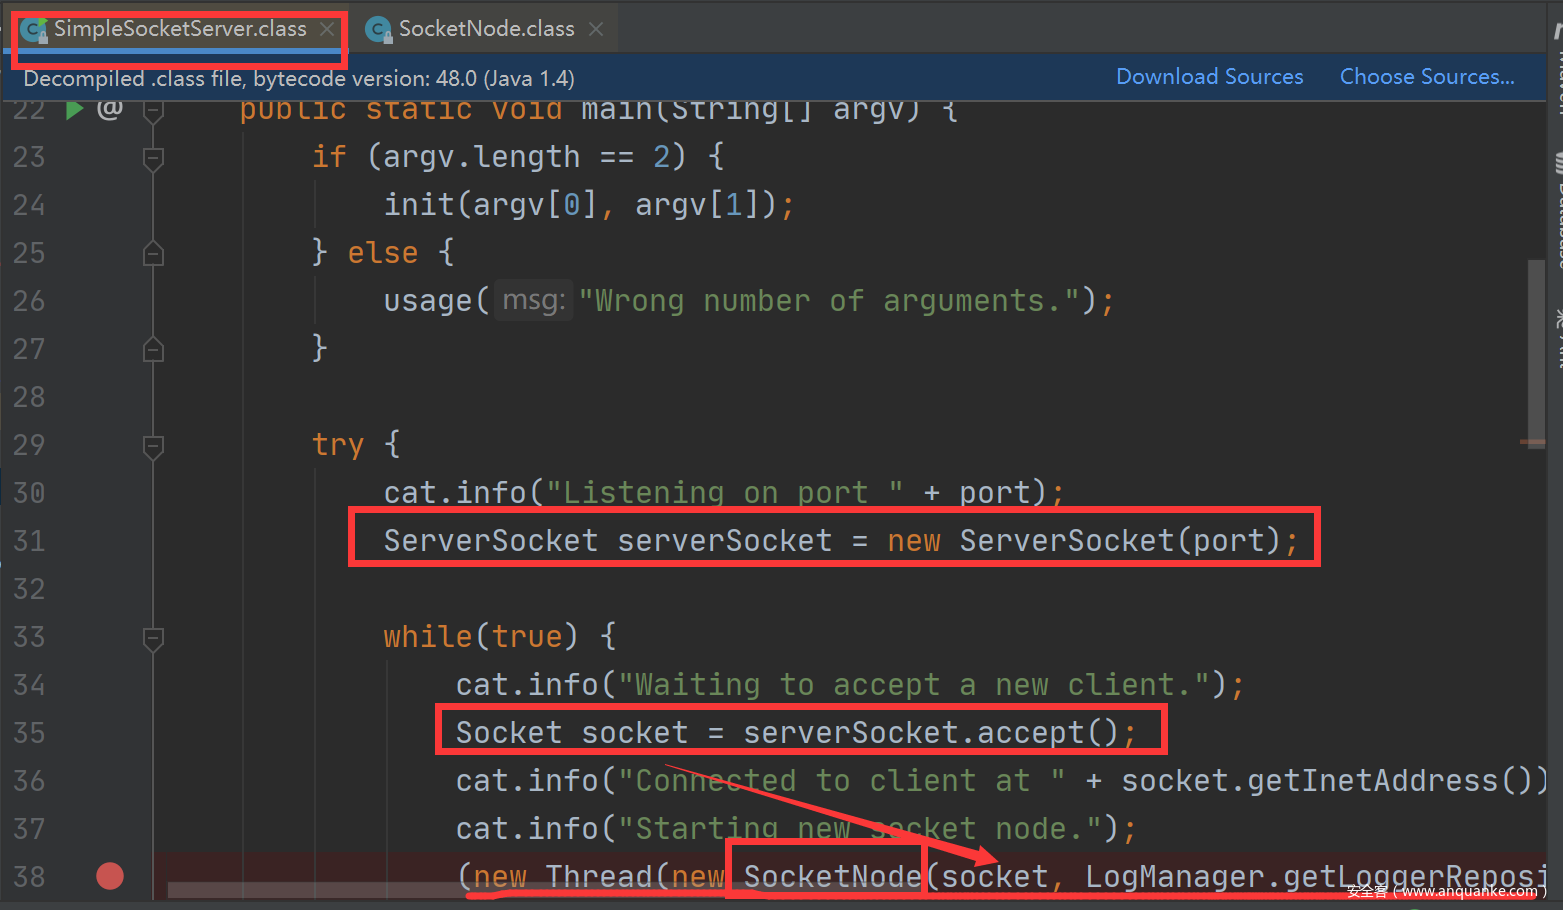Click the Choose Sources... link
Image resolution: width=1563 pixels, height=910 pixels.
pyautogui.click(x=1426, y=77)
